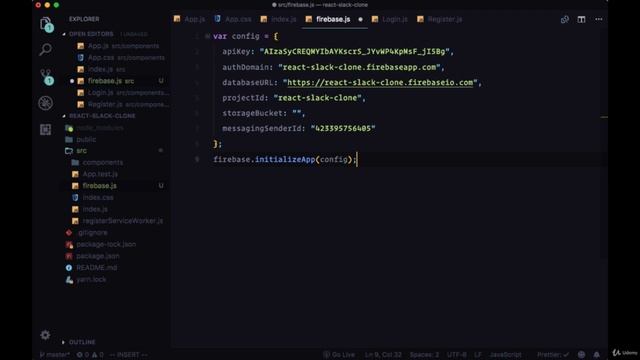Click the Prettier status indicator

(553, 355)
